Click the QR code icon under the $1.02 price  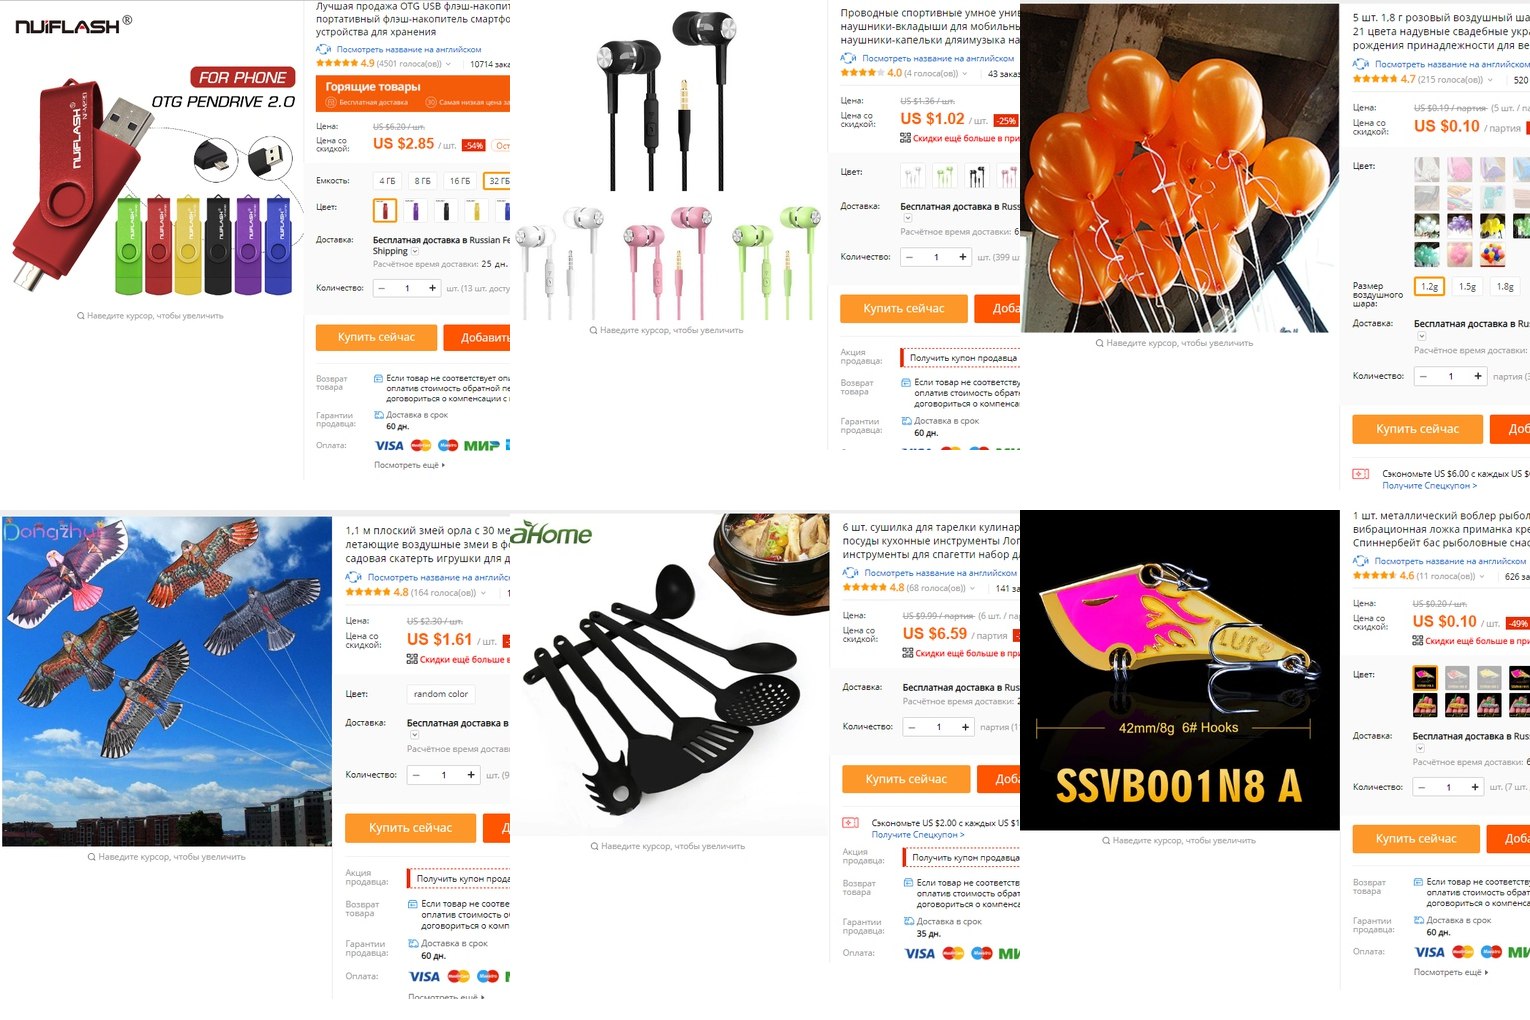905,138
